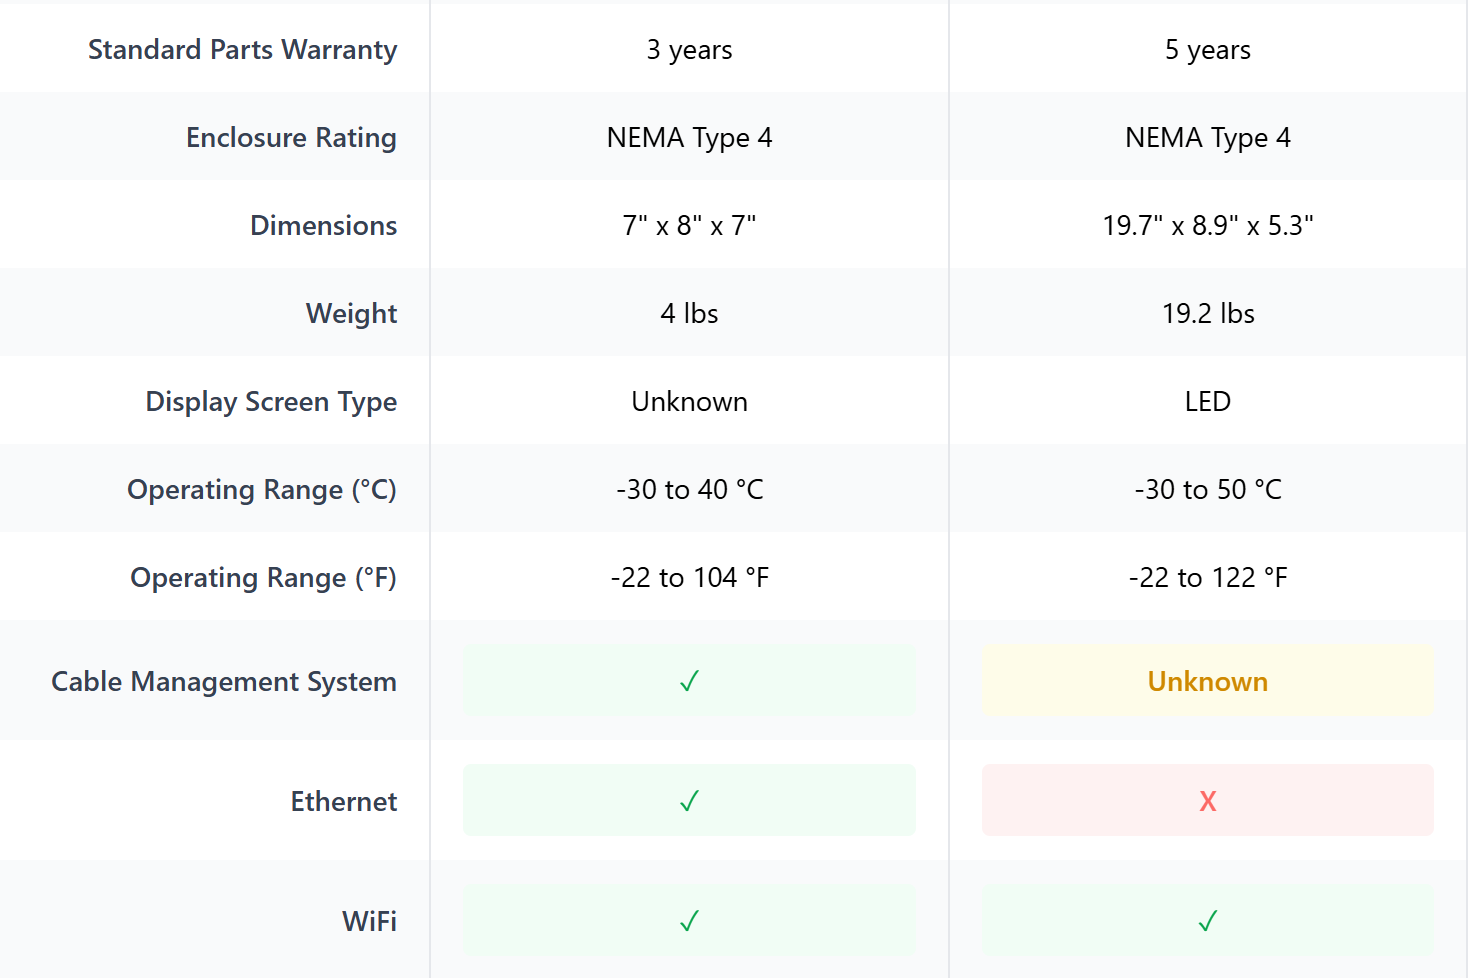The height and width of the screenshot is (978, 1468).
Task: Click the red X in the Ethernet row
Action: pyautogui.click(x=1207, y=801)
